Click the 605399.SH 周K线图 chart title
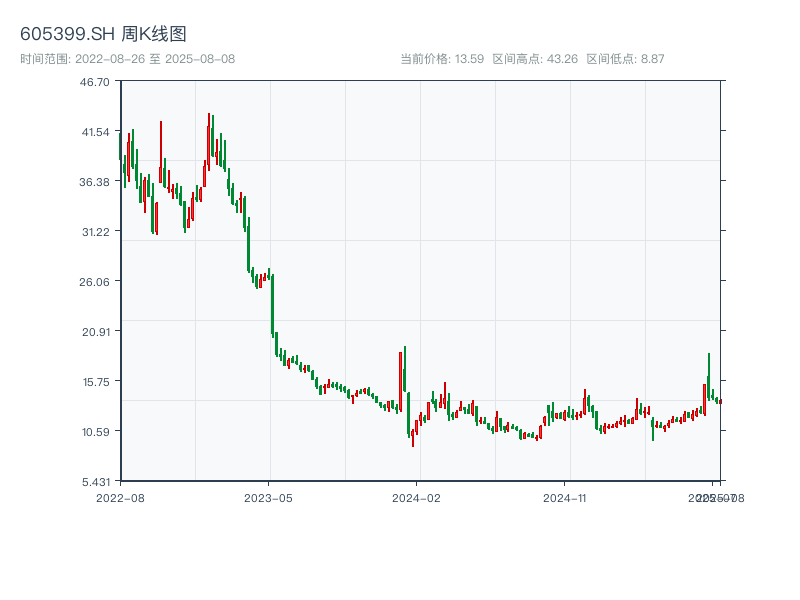 pyautogui.click(x=103, y=34)
